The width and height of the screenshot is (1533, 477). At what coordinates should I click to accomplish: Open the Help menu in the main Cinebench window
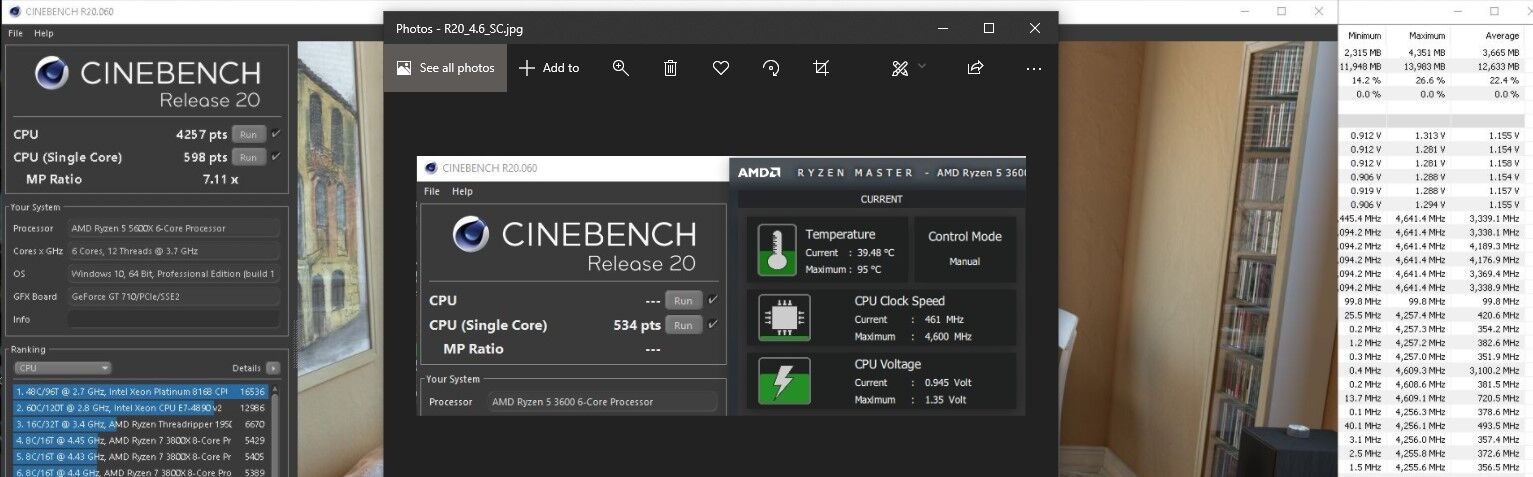[43, 33]
